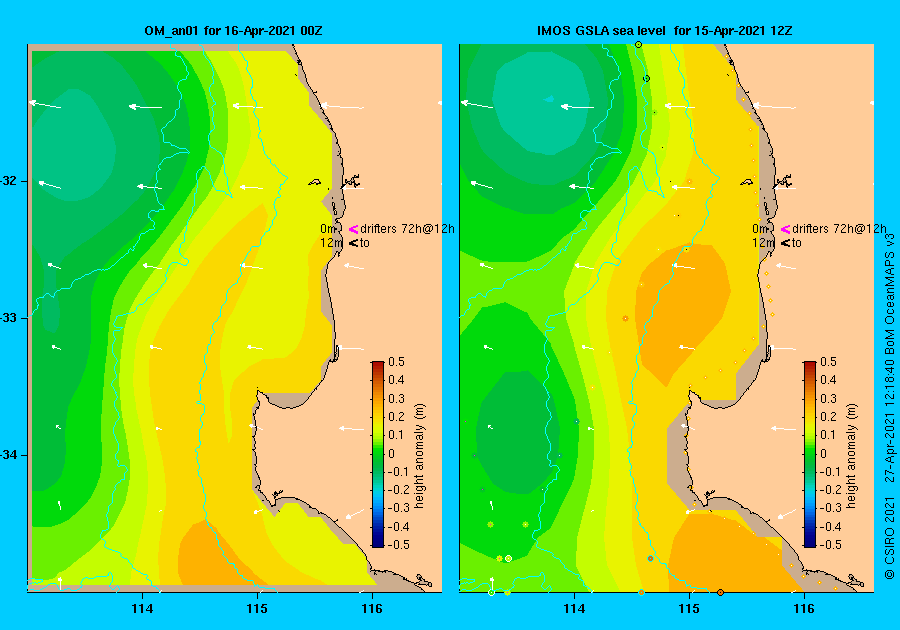Click the left map's 'height anomaly (m)' label
This screenshot has height=630, width=900.
420,456
